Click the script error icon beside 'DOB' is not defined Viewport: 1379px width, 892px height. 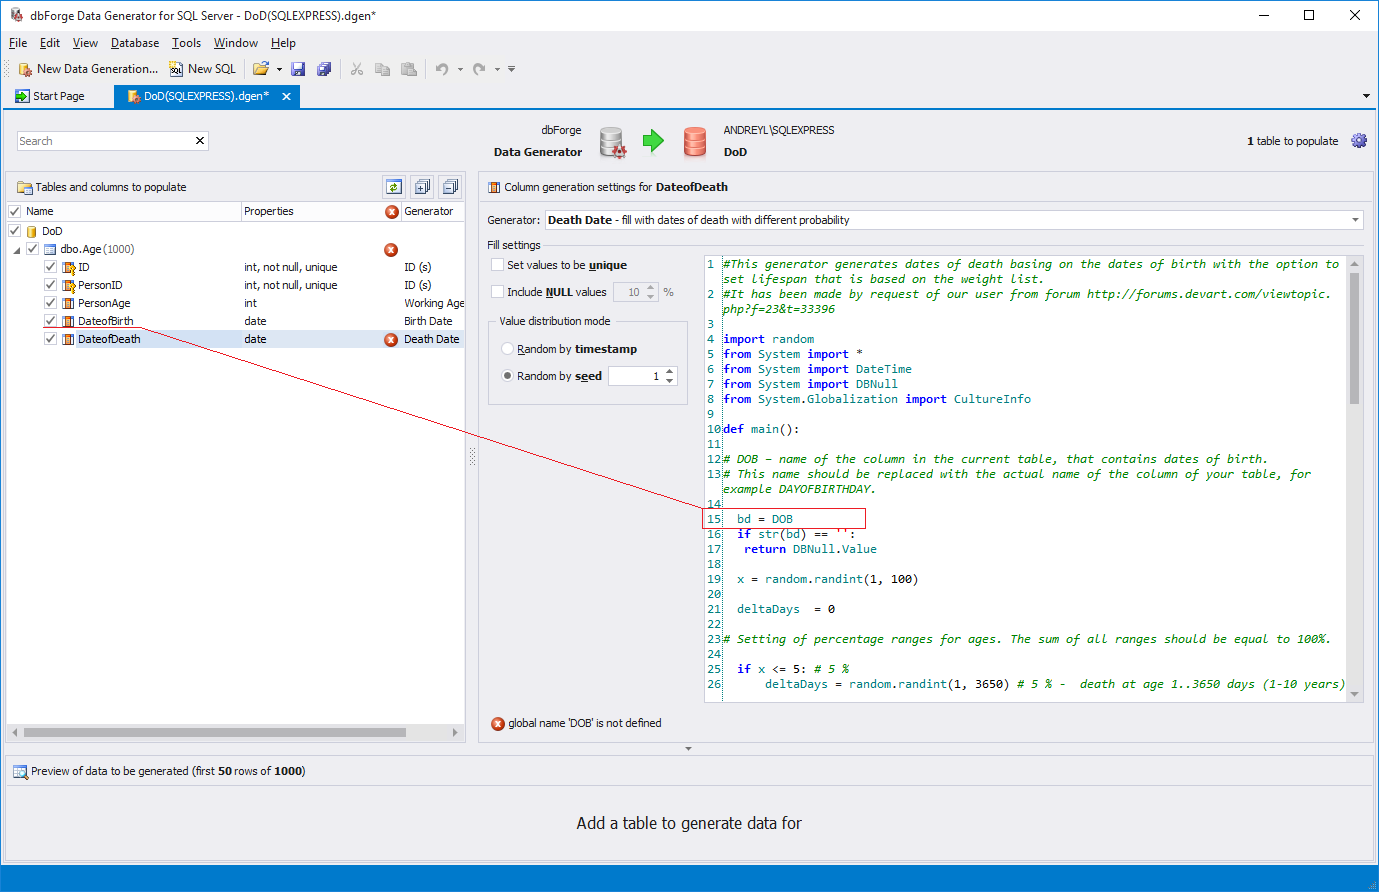(498, 724)
